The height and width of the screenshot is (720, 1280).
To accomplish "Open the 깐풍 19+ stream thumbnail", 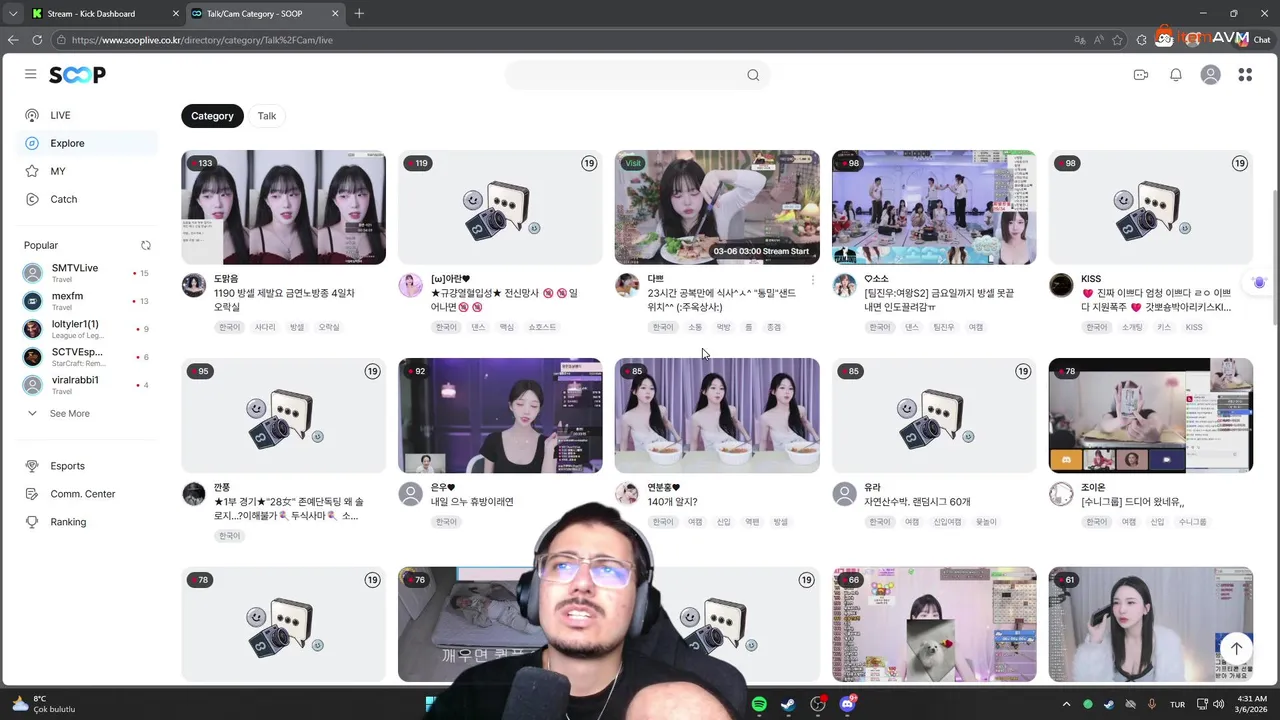I will (283, 415).
